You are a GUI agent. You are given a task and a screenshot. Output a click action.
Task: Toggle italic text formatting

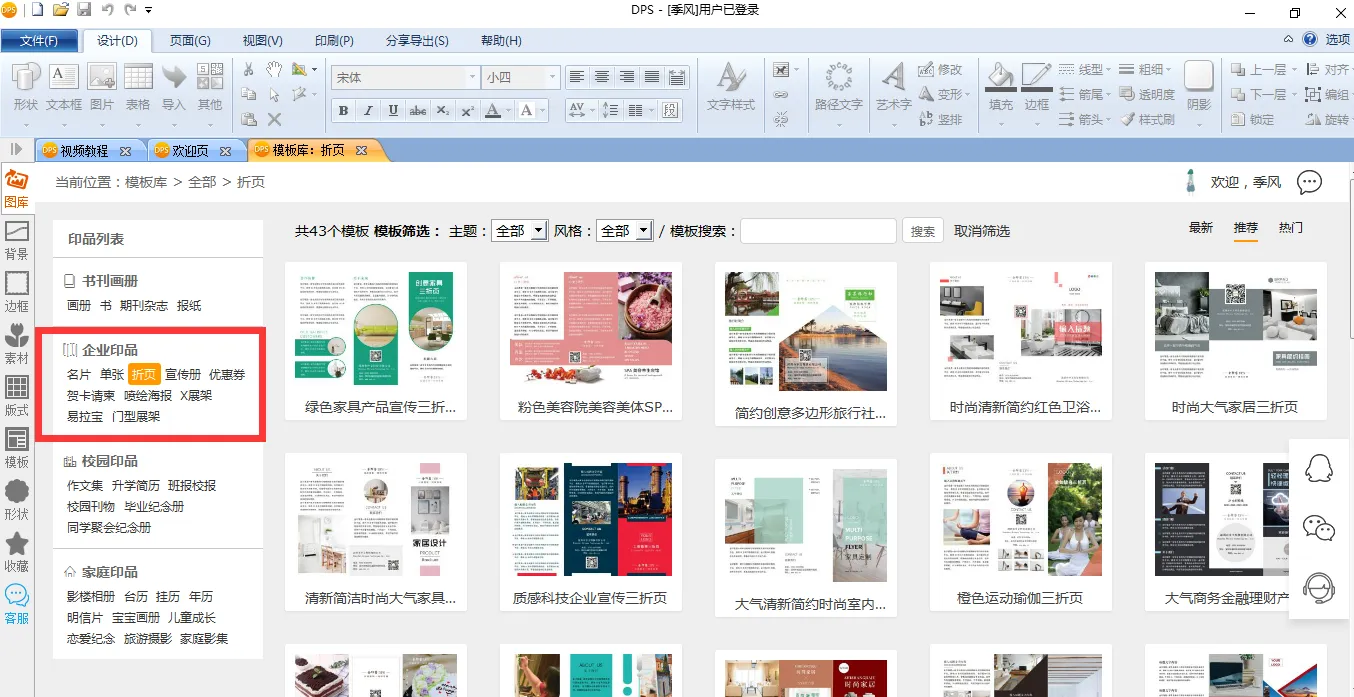tap(368, 110)
